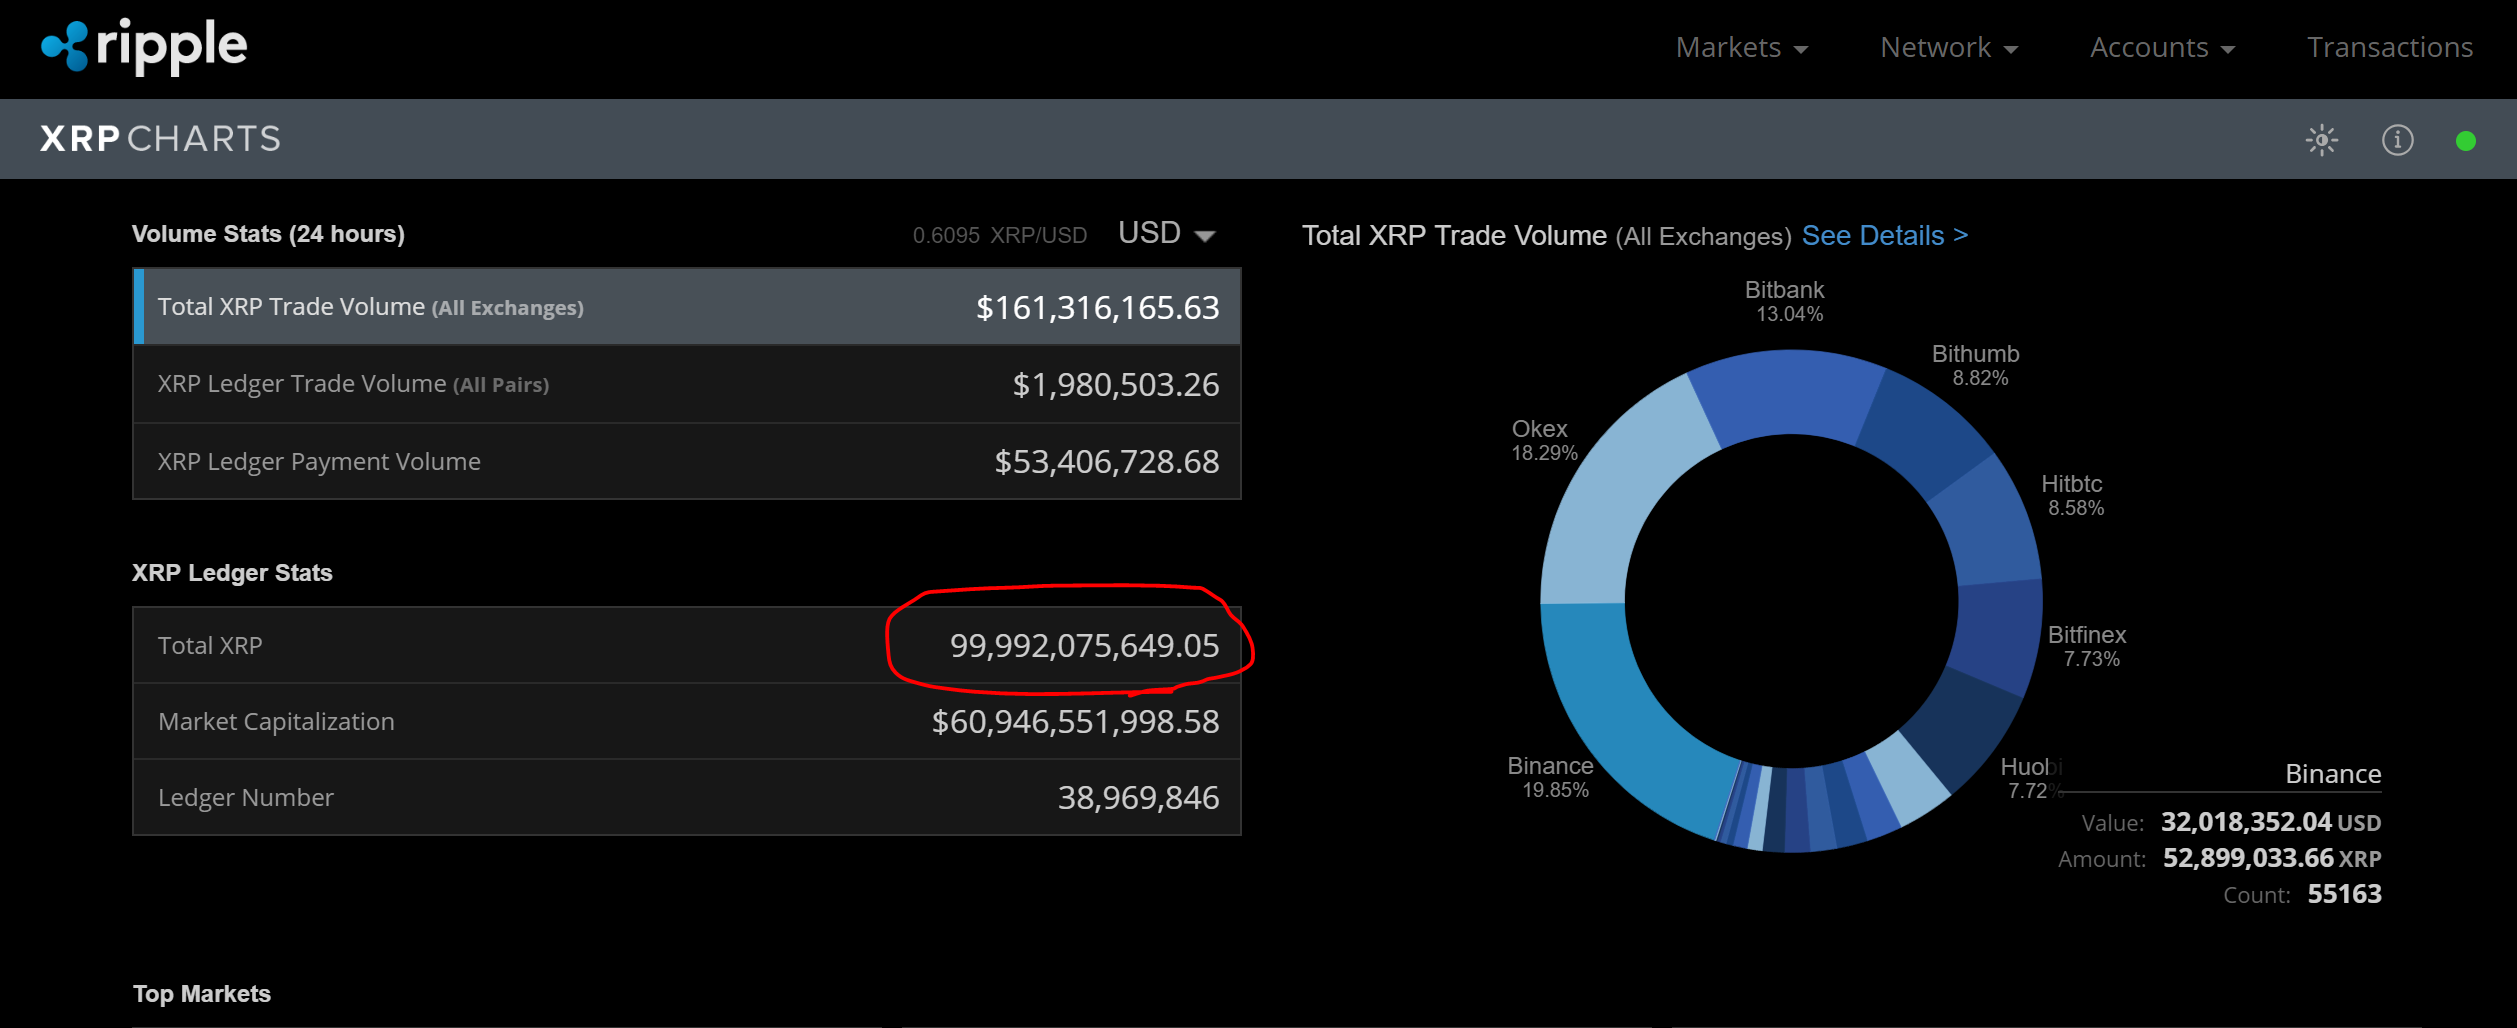The image size is (2517, 1028).
Task: Open the info circle icon
Action: pyautogui.click(x=2397, y=140)
